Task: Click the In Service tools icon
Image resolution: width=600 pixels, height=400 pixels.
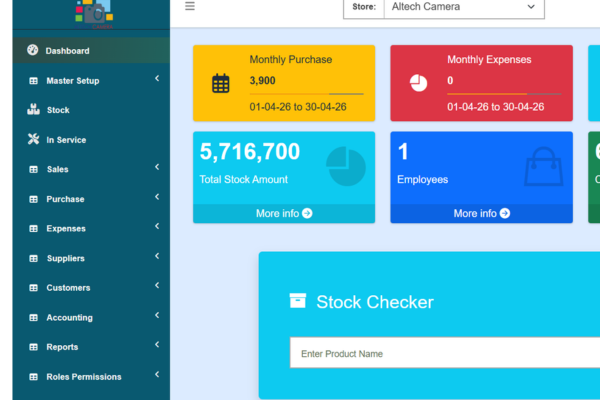Action: pyautogui.click(x=33, y=140)
